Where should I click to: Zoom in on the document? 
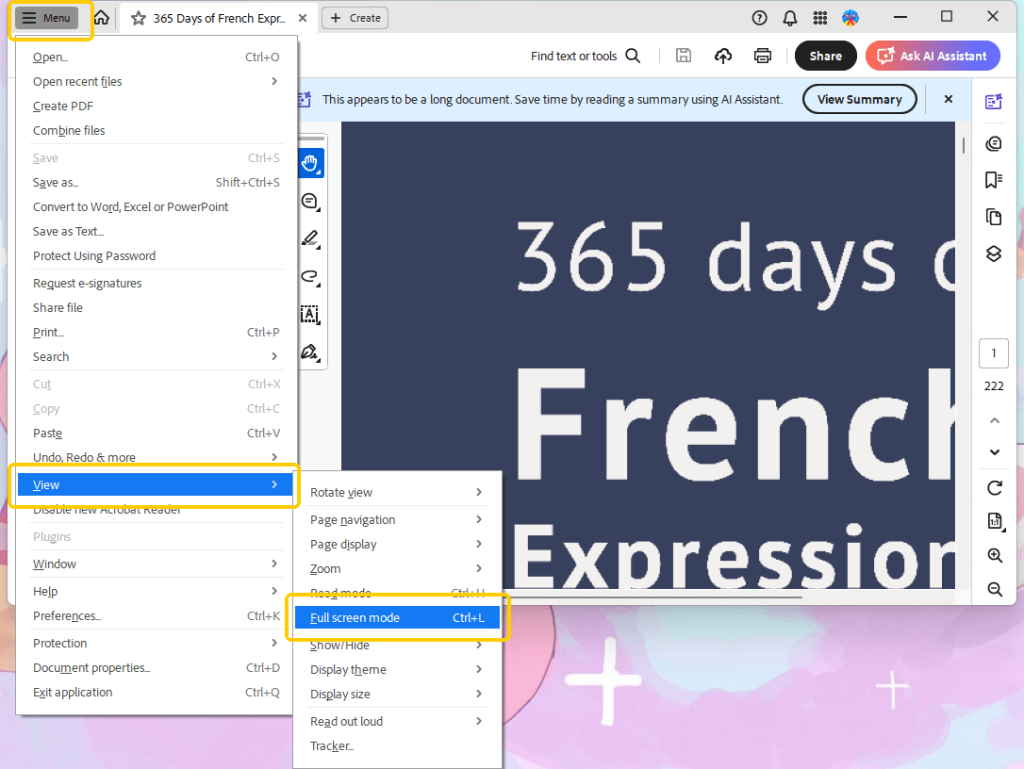pyautogui.click(x=994, y=556)
